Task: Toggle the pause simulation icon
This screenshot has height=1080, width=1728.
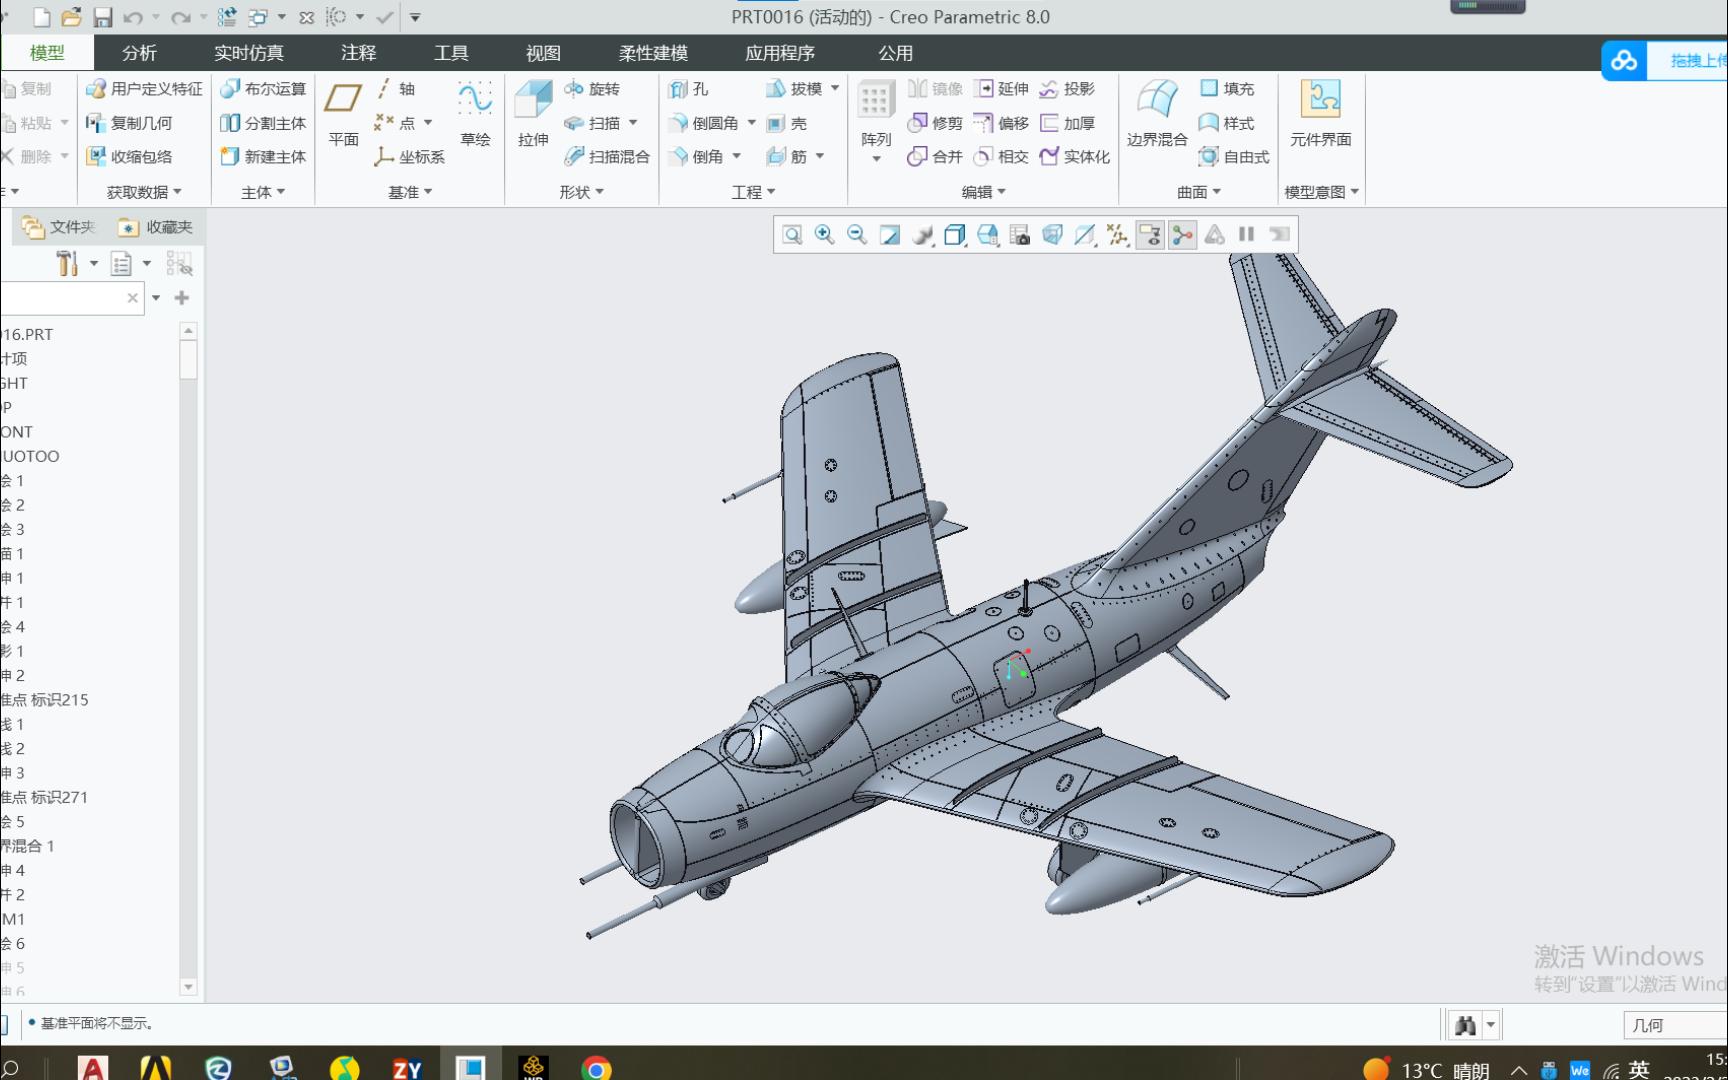Action: [1246, 235]
